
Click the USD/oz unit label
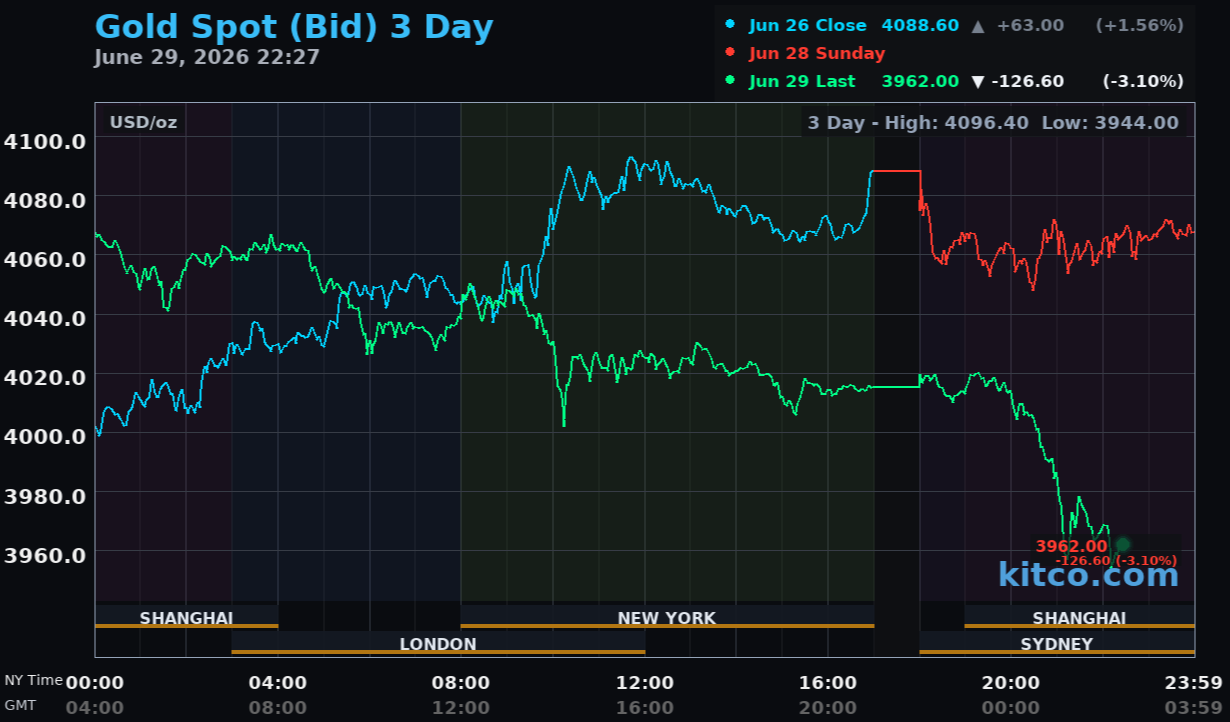click(x=143, y=122)
